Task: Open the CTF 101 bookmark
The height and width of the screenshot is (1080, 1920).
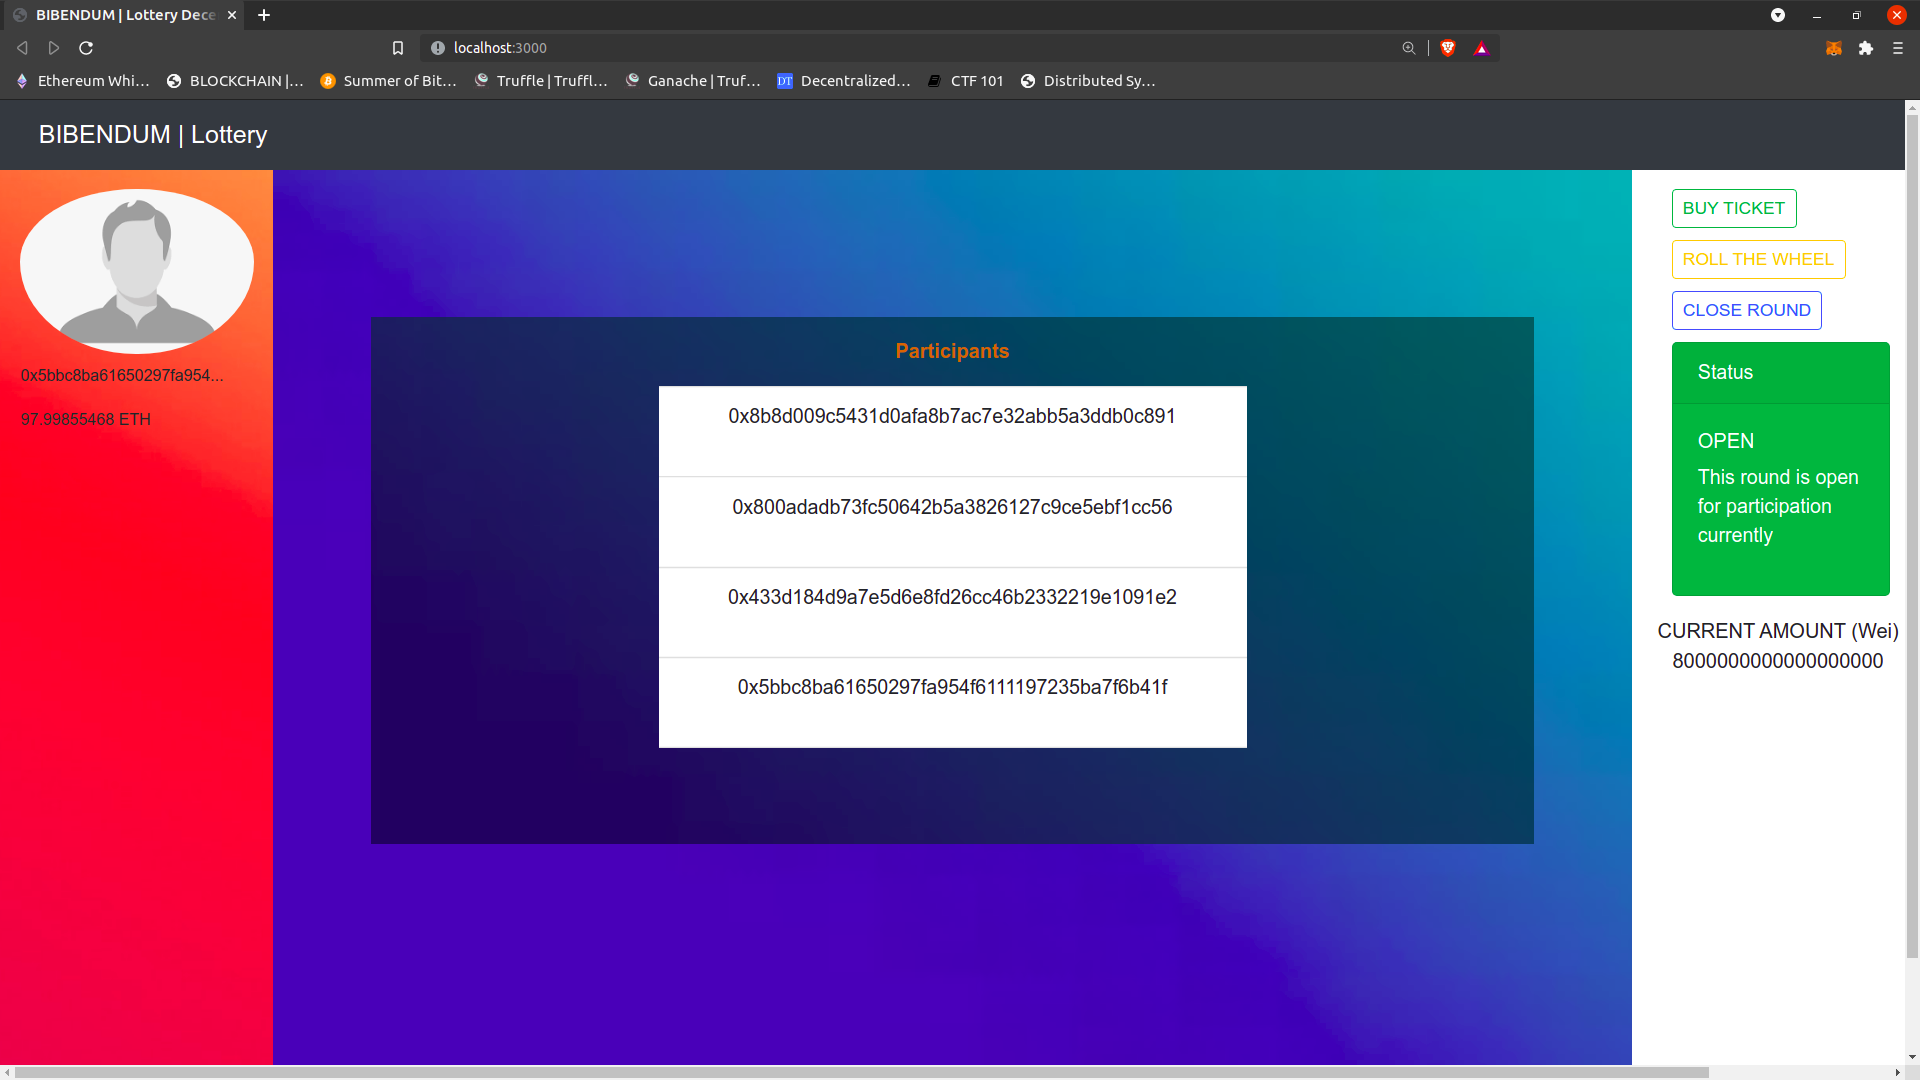Action: [x=965, y=81]
